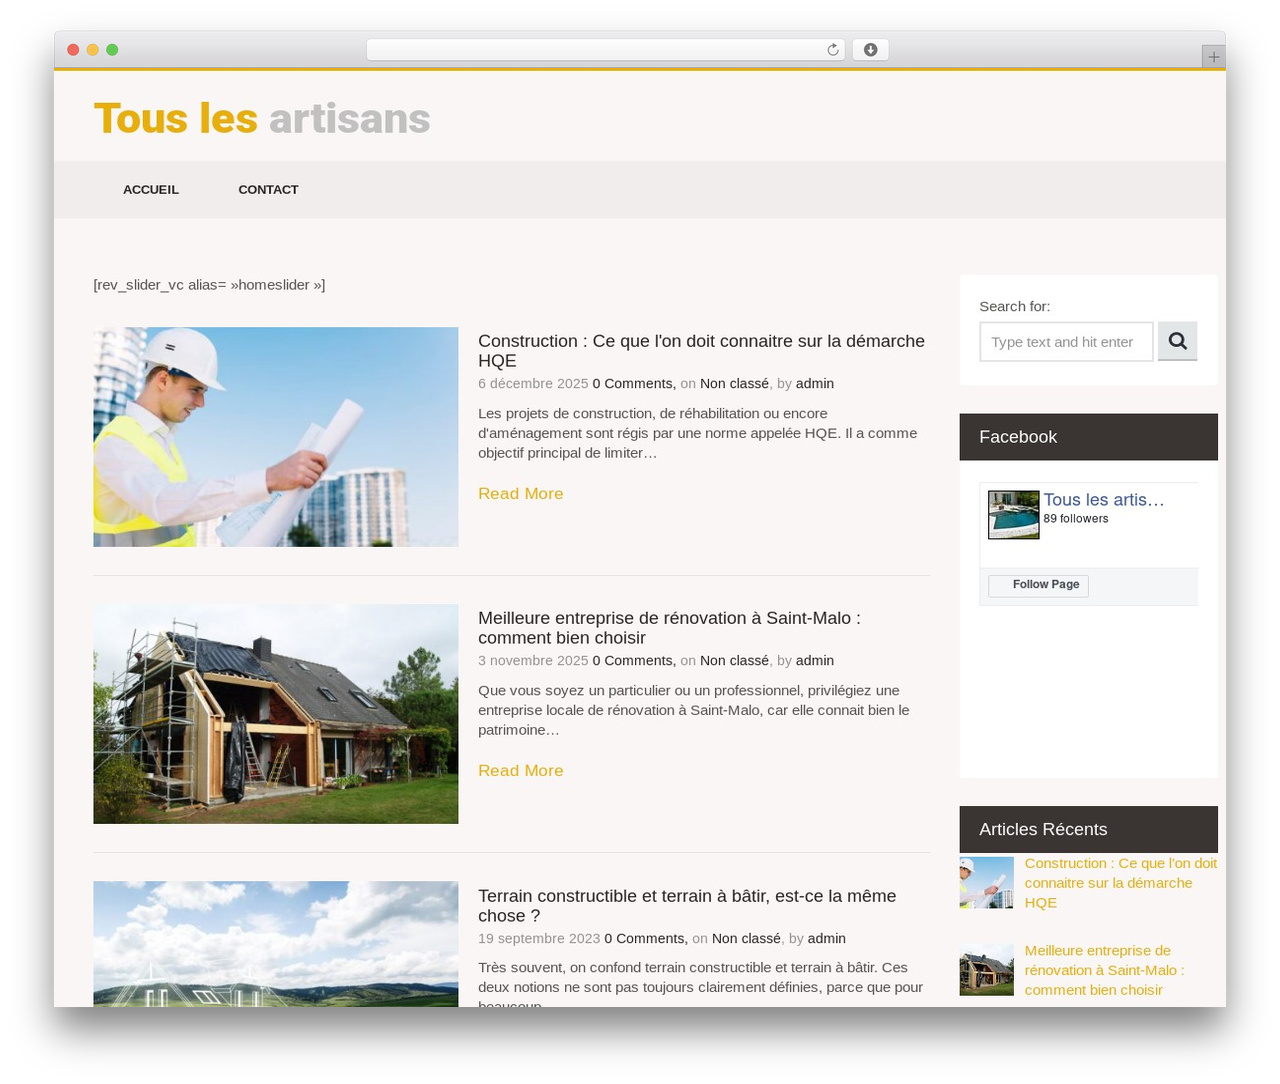Viewport: 1280px width, 1084px height.
Task: Click the browser address bar
Action: click(605, 50)
